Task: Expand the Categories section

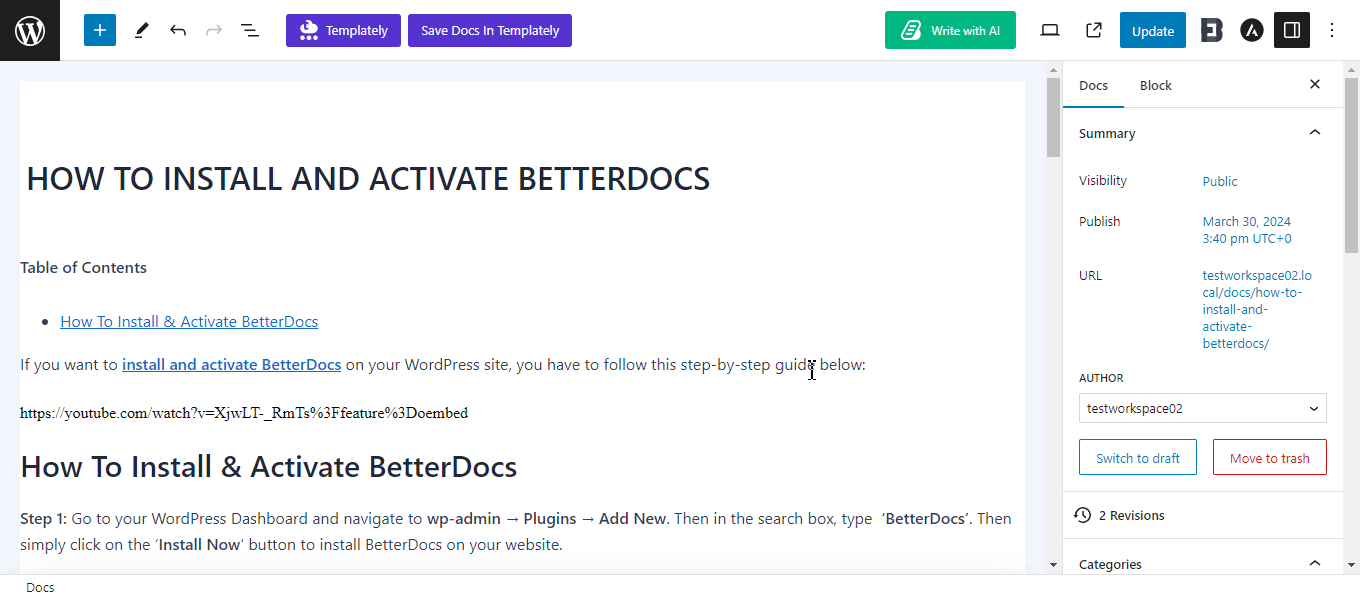Action: point(1314,564)
